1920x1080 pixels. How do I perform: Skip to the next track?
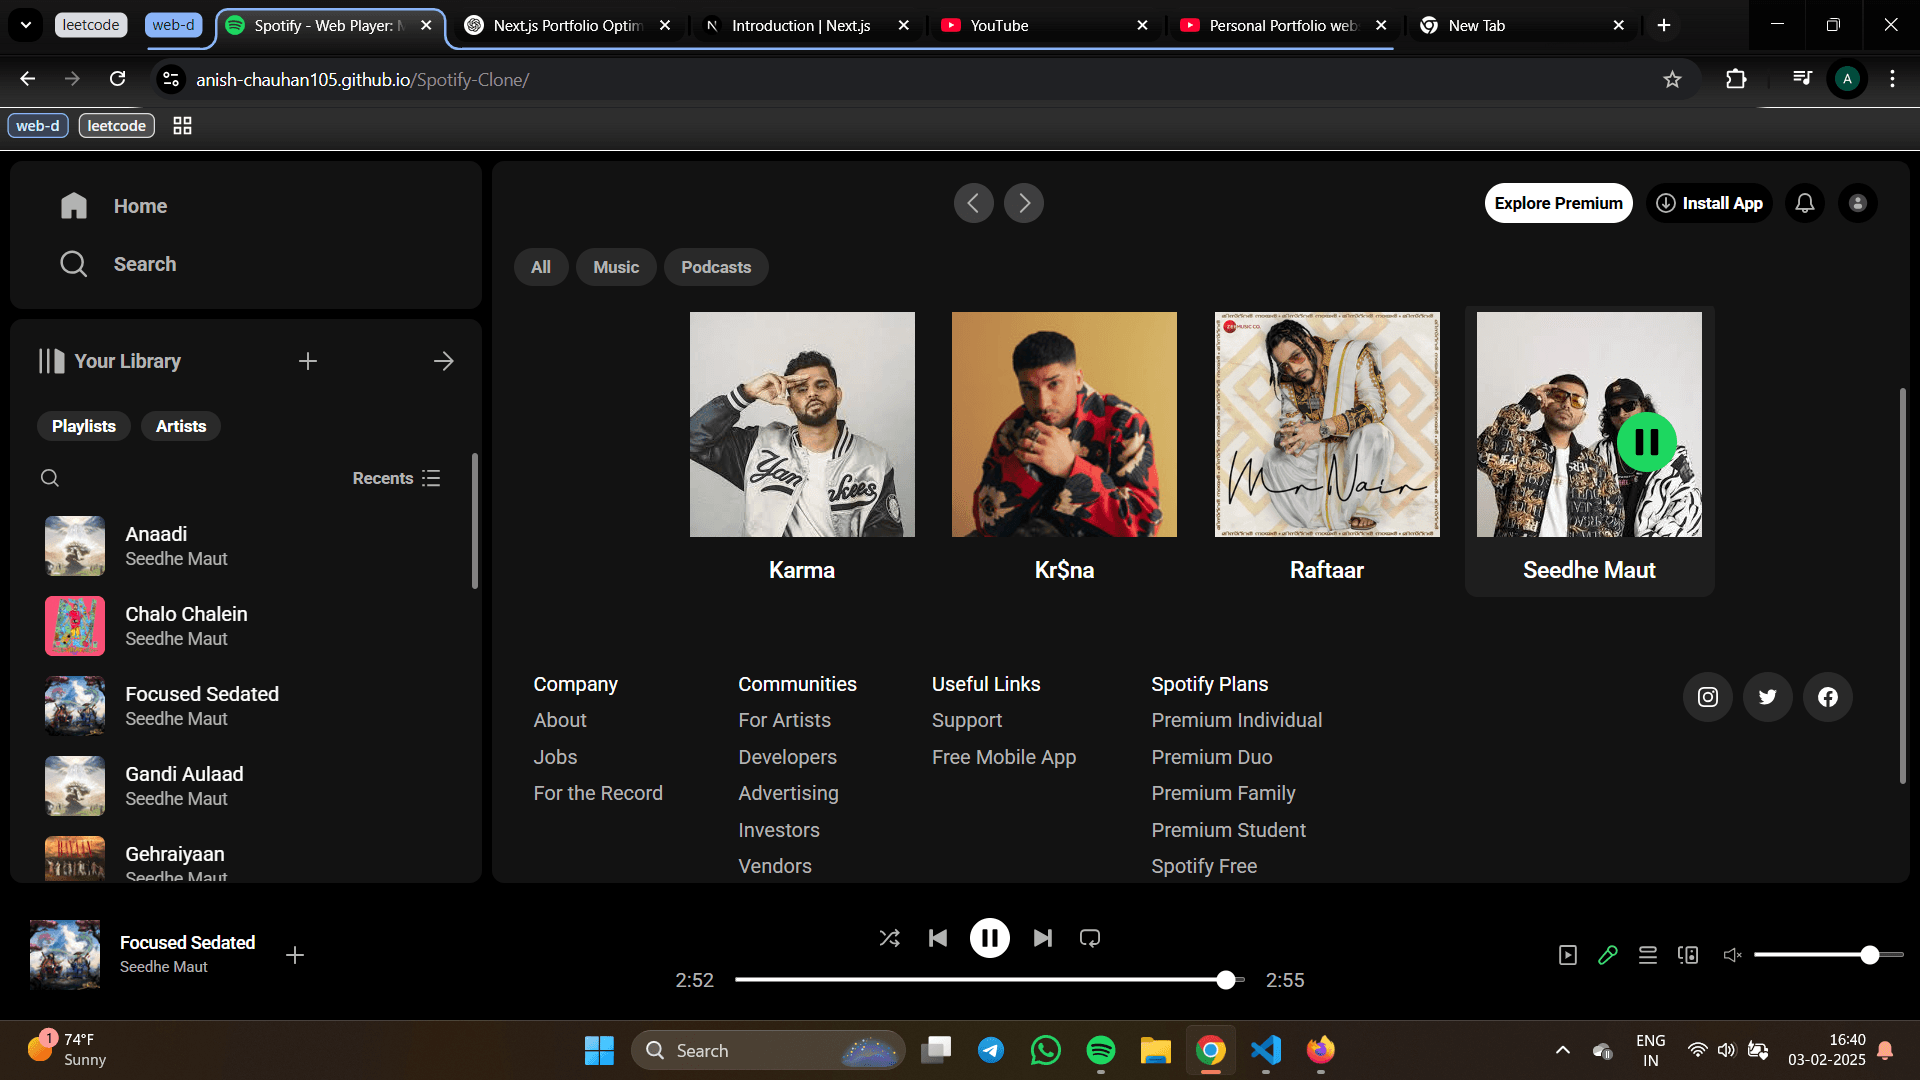click(x=1042, y=938)
